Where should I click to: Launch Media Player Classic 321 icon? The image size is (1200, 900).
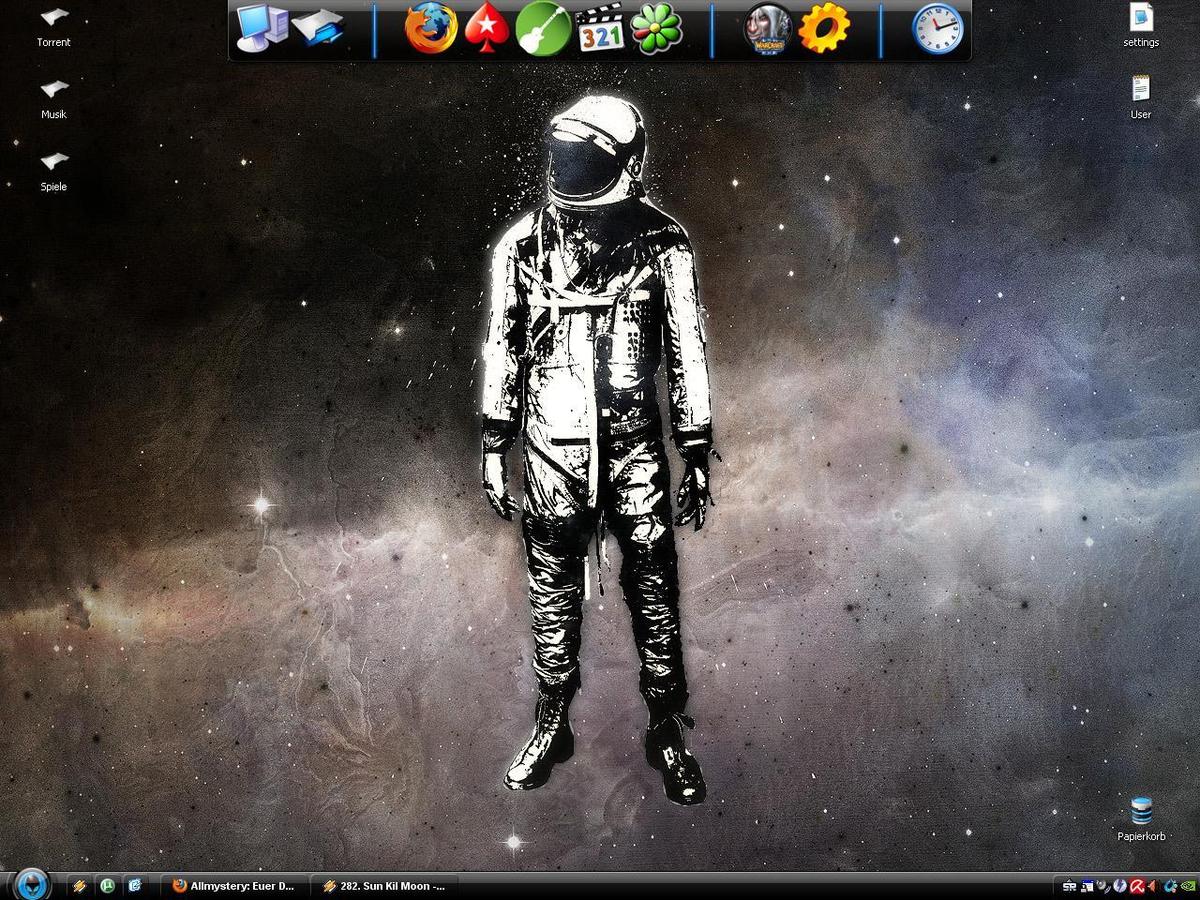click(601, 29)
